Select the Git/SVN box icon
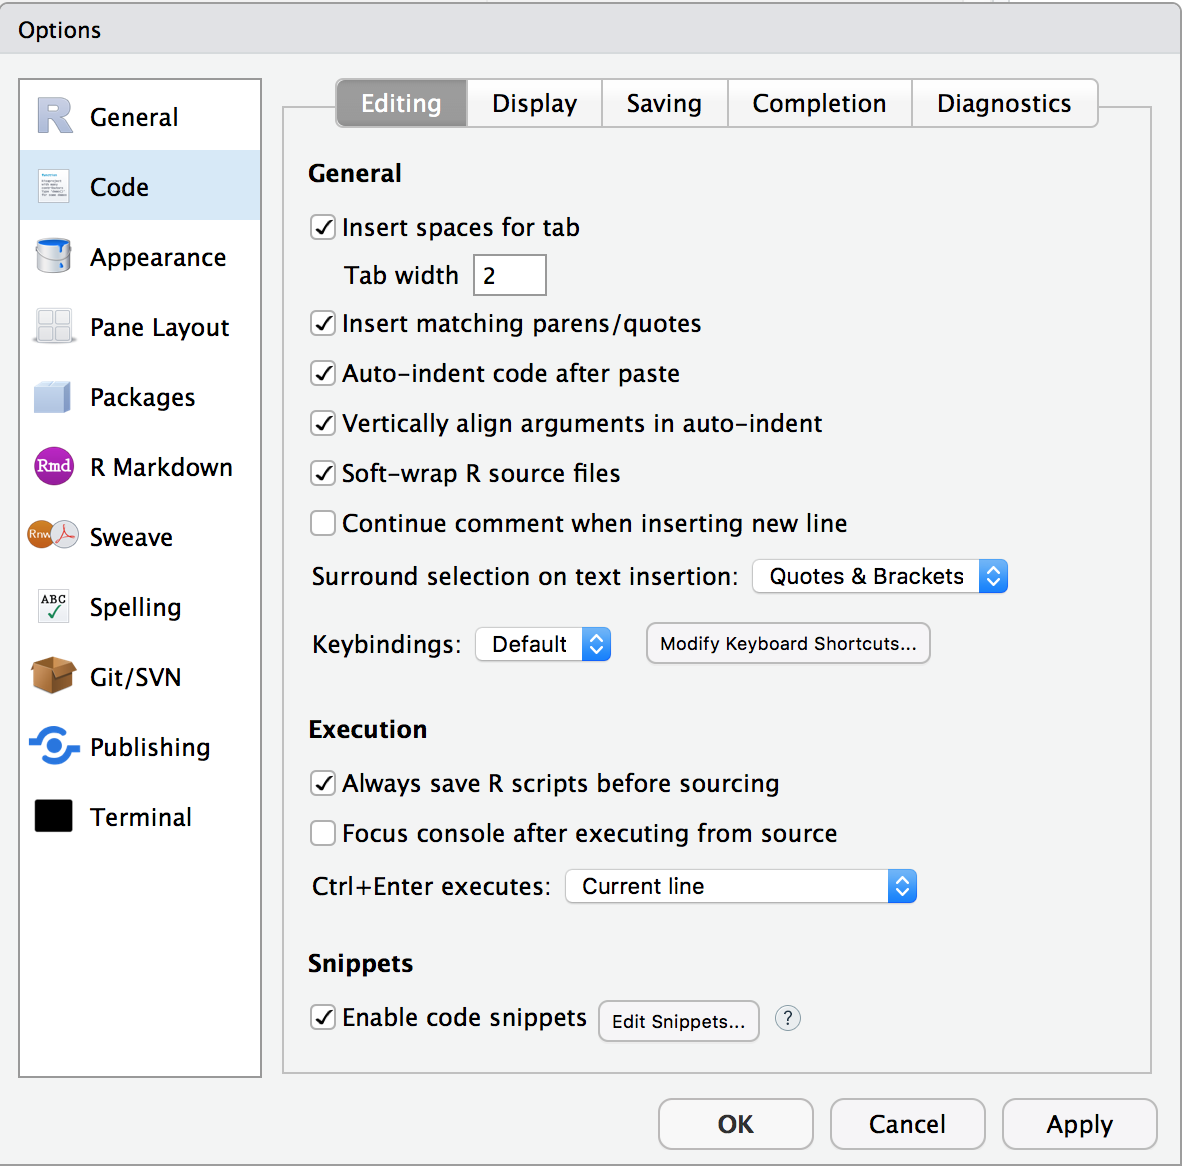This screenshot has height=1166, width=1182. tap(53, 676)
